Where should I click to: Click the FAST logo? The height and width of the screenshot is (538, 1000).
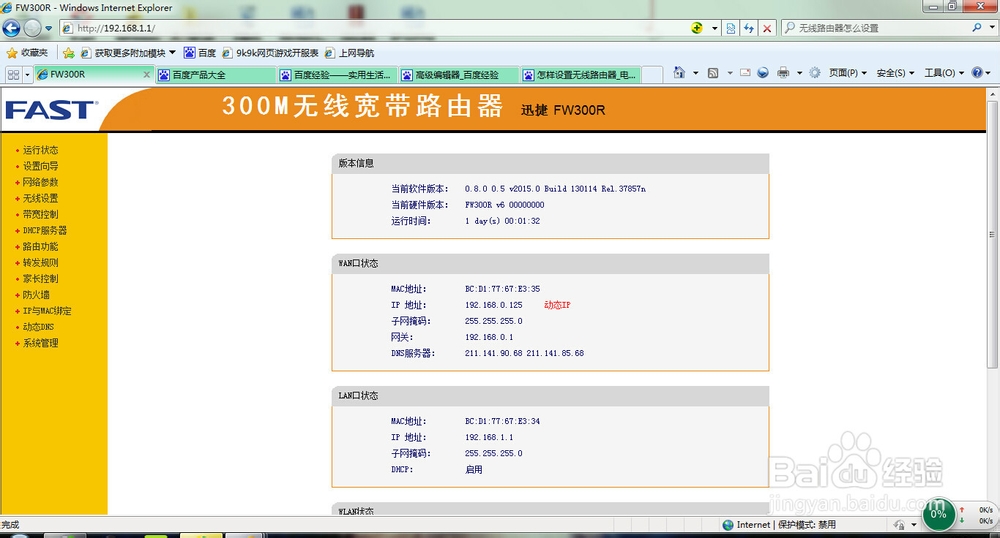pyautogui.click(x=51, y=110)
